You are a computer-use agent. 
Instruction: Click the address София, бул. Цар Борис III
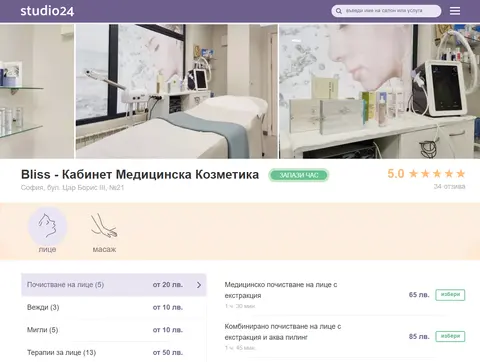[72, 188]
